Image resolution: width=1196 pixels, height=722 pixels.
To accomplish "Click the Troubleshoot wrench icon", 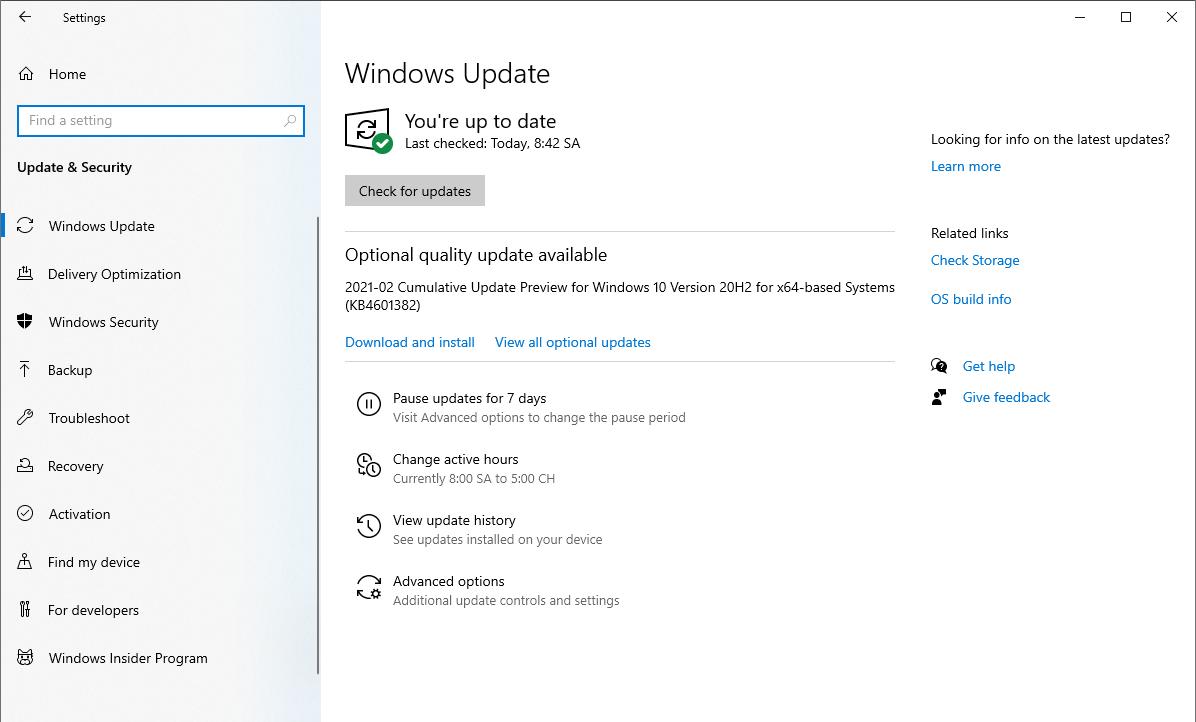I will coord(25,418).
